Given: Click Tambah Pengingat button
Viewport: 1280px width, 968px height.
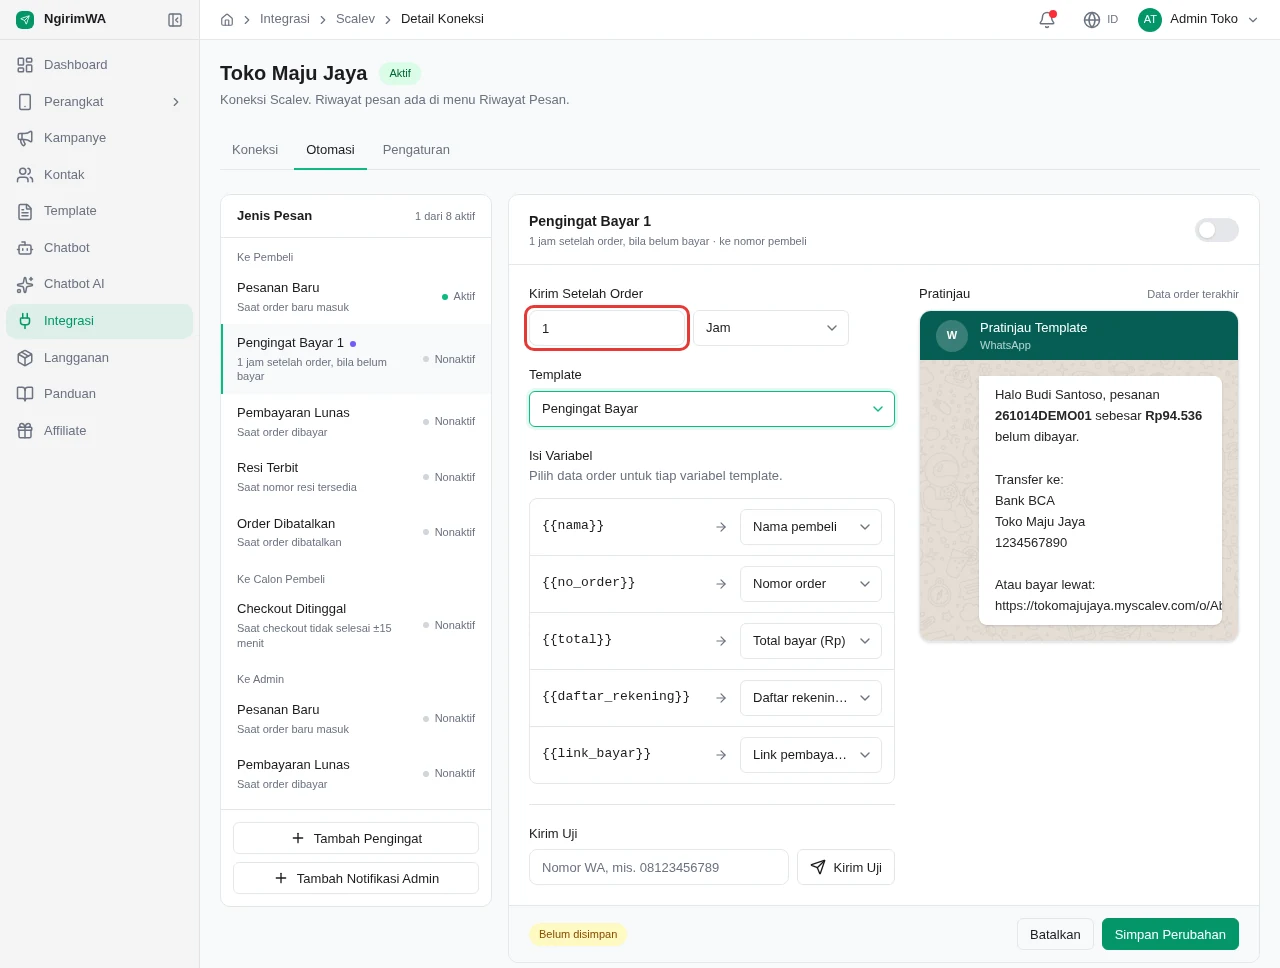Looking at the screenshot, I should 356,838.
